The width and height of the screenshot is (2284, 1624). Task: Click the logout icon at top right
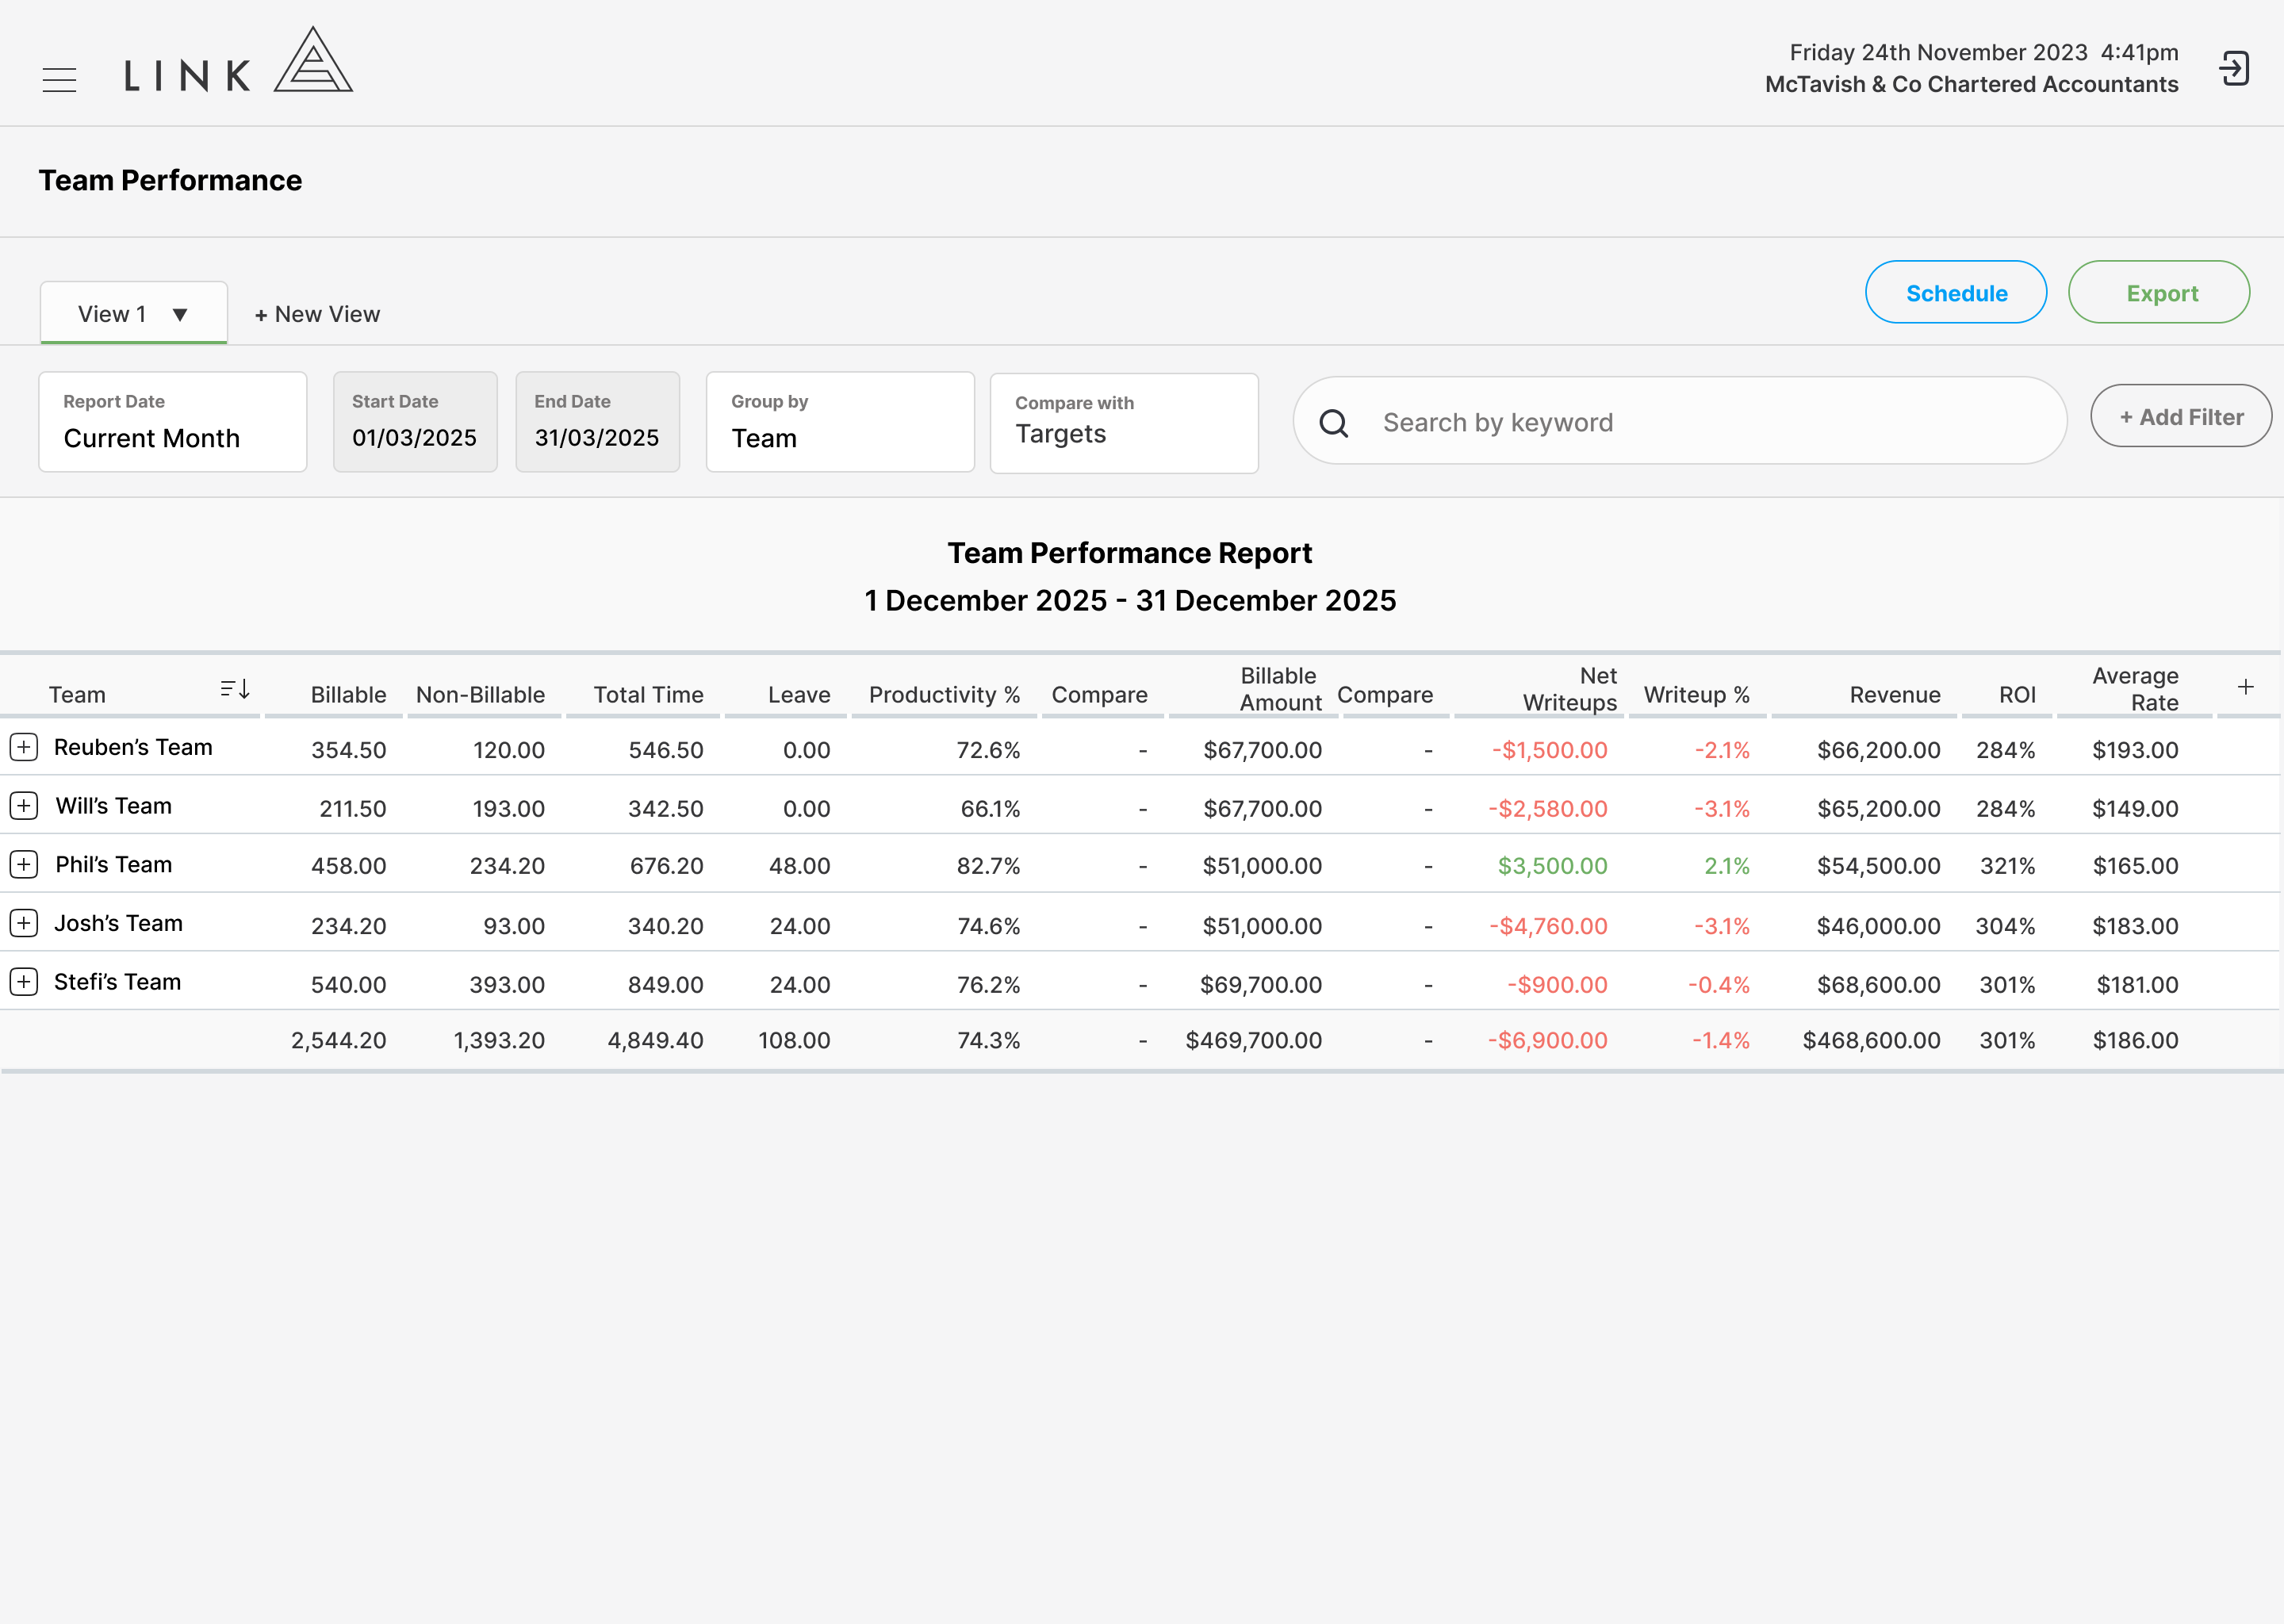click(x=2234, y=69)
